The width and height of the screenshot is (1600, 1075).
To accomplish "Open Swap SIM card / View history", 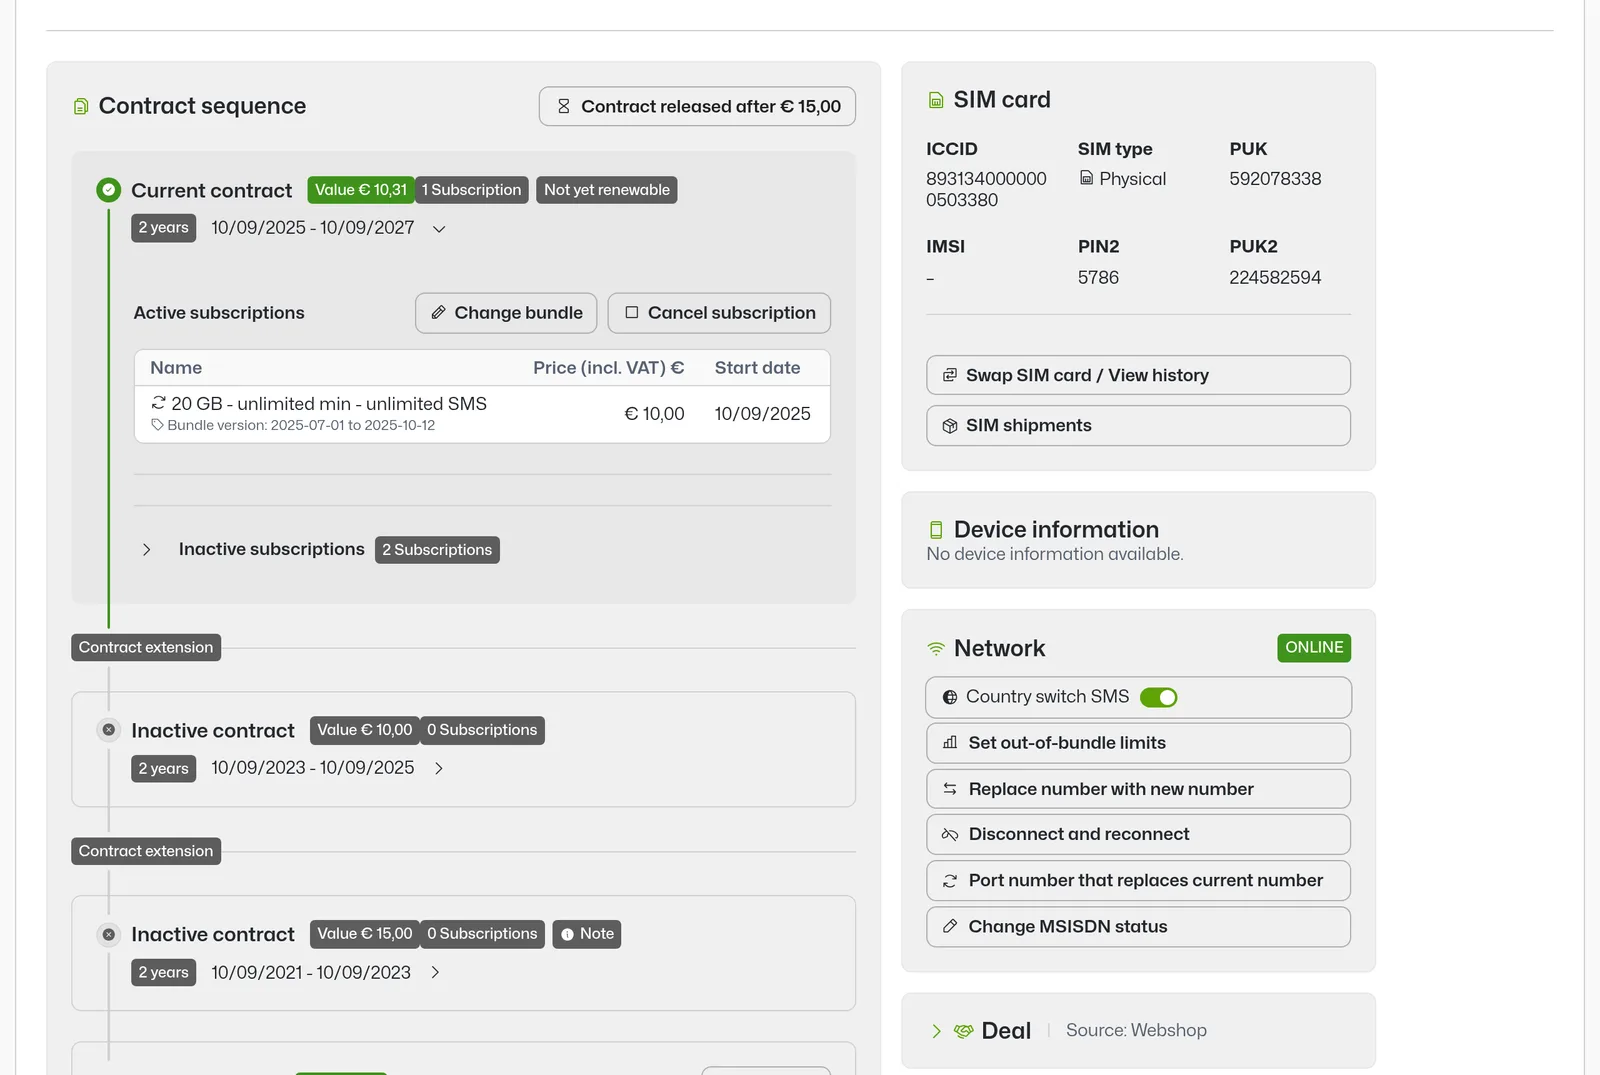I will click(x=1138, y=375).
